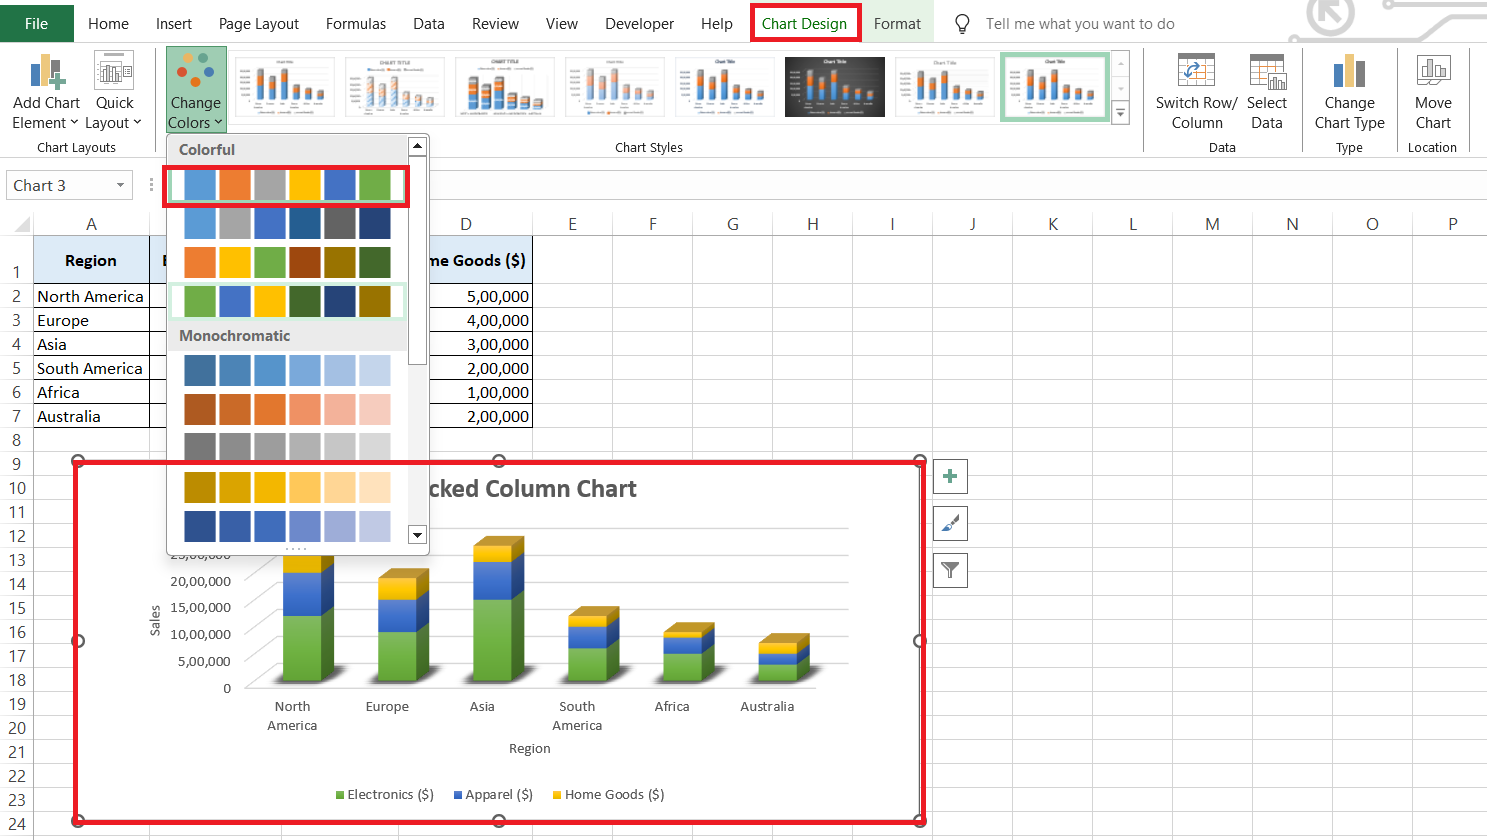Select cell with value 5,00,000
The image size is (1487, 840).
(481, 296)
